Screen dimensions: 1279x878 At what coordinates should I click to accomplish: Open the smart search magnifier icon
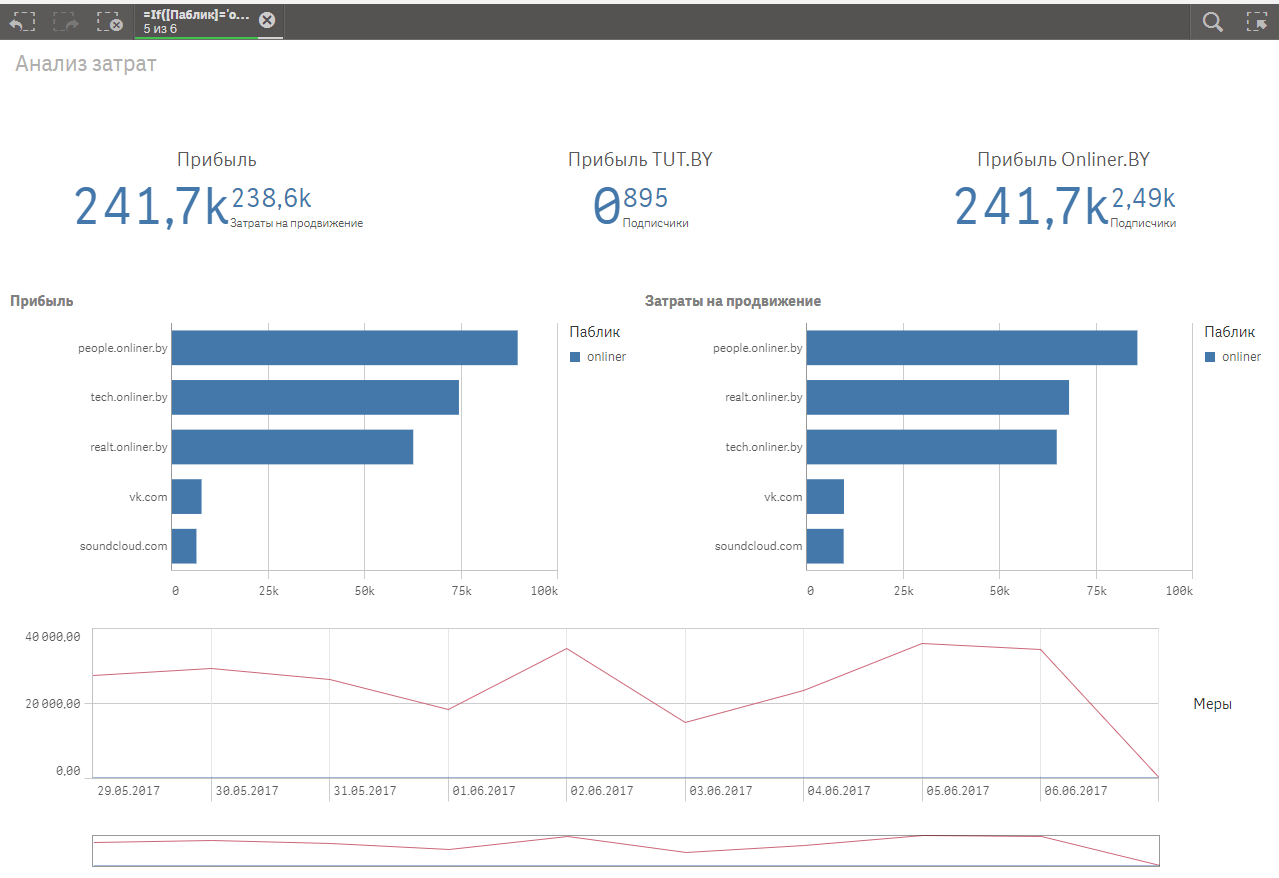click(x=1212, y=22)
